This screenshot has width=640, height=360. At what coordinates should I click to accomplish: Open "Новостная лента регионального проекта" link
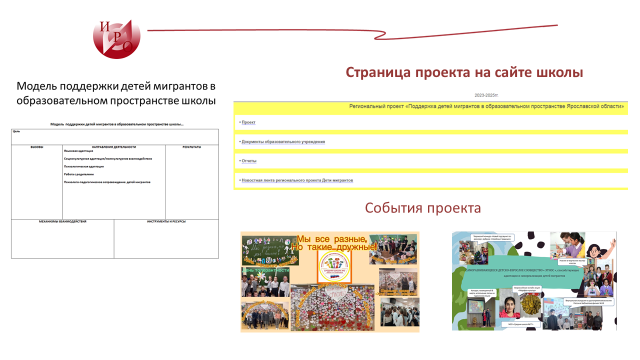pyautogui.click(x=297, y=180)
